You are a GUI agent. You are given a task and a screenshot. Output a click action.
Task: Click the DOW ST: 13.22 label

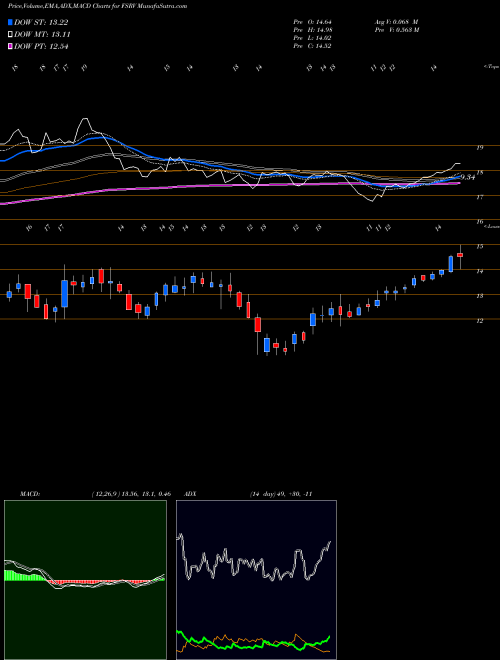(41, 22)
